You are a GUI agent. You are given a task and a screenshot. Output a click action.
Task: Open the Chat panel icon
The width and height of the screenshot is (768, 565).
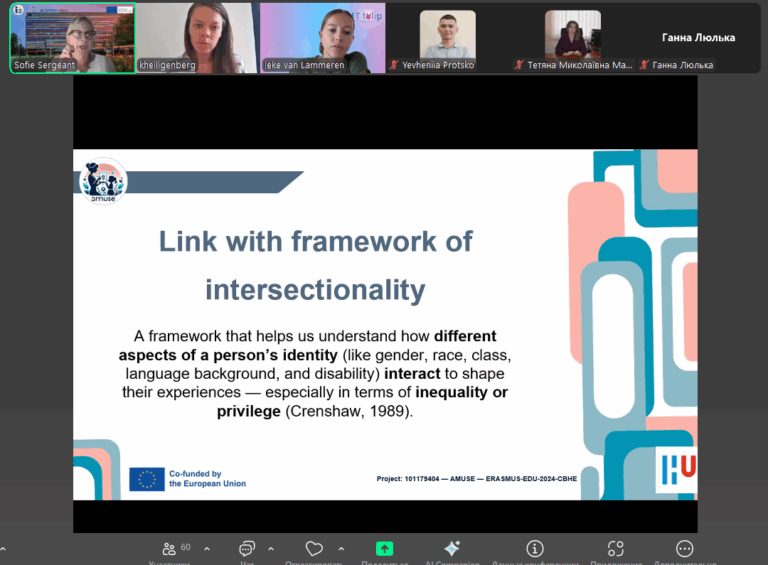click(247, 549)
